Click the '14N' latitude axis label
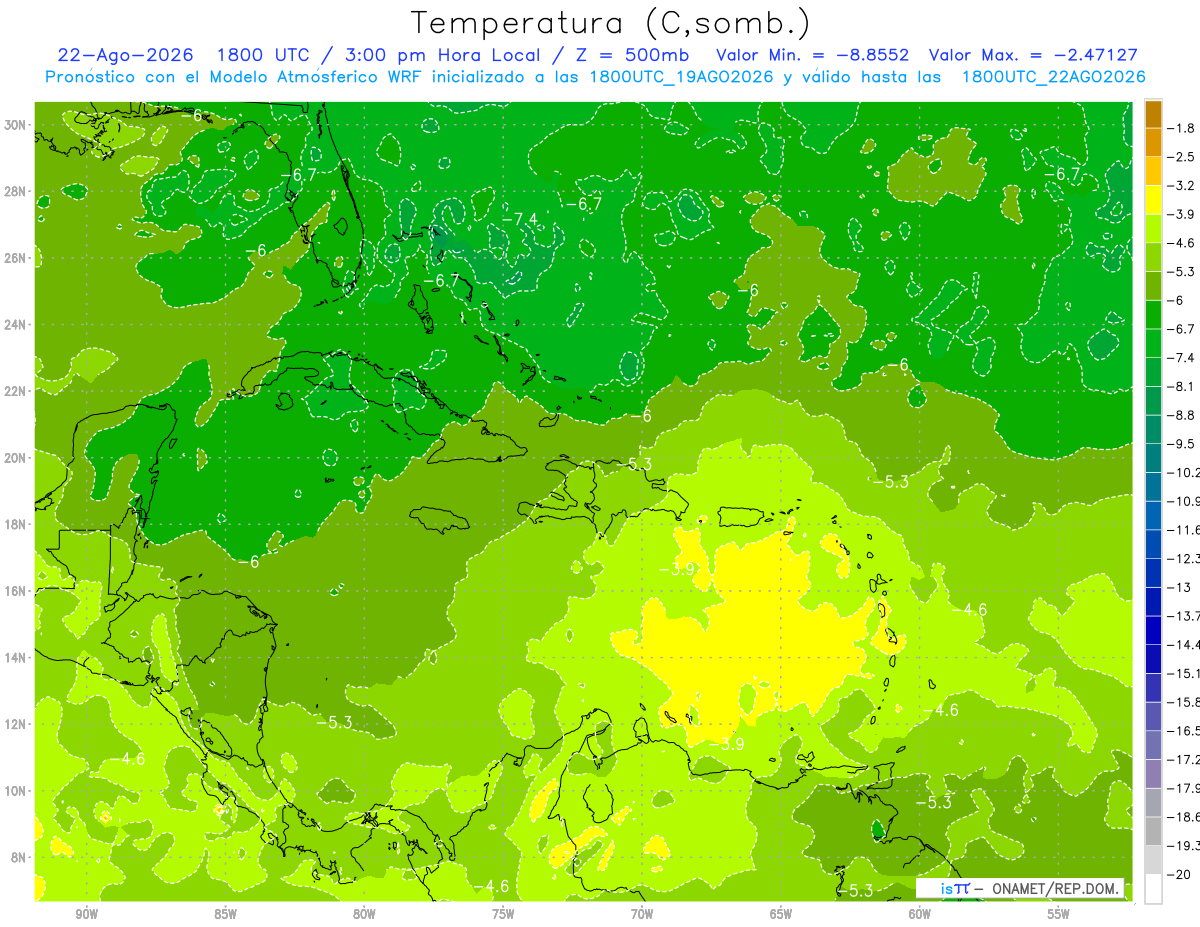The image size is (1200, 927). coord(16,657)
